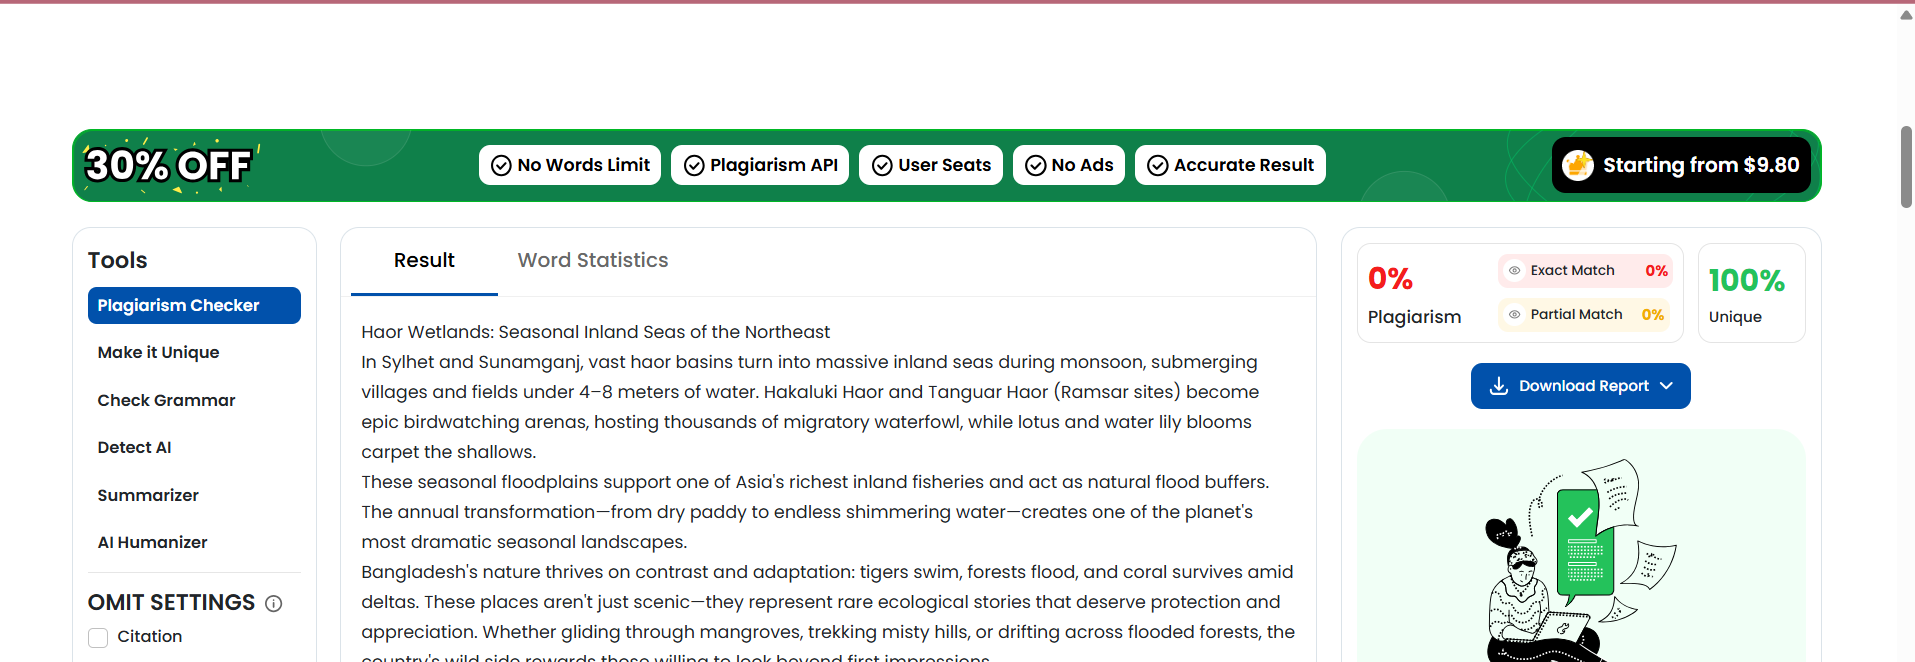This screenshot has height=662, width=1915.
Task: Go to the Detect AI tool
Action: (134, 448)
